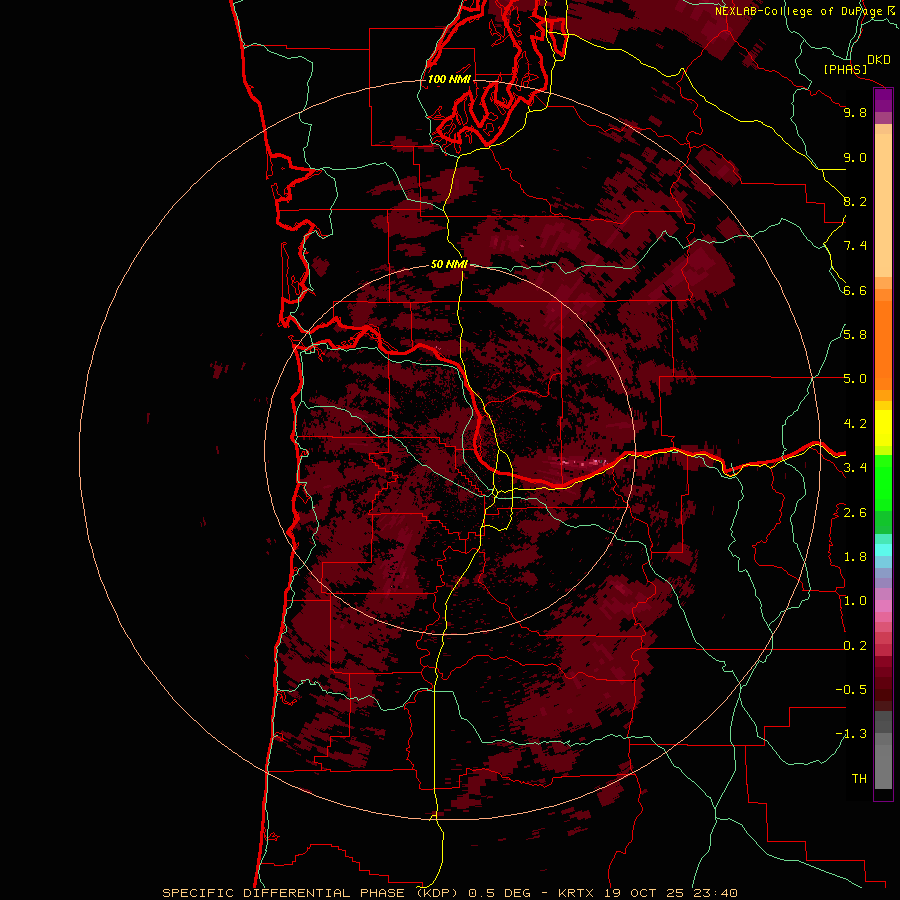
Task: Pick the dark purple swatch at the top of the color bar
Action: pyautogui.click(x=883, y=100)
